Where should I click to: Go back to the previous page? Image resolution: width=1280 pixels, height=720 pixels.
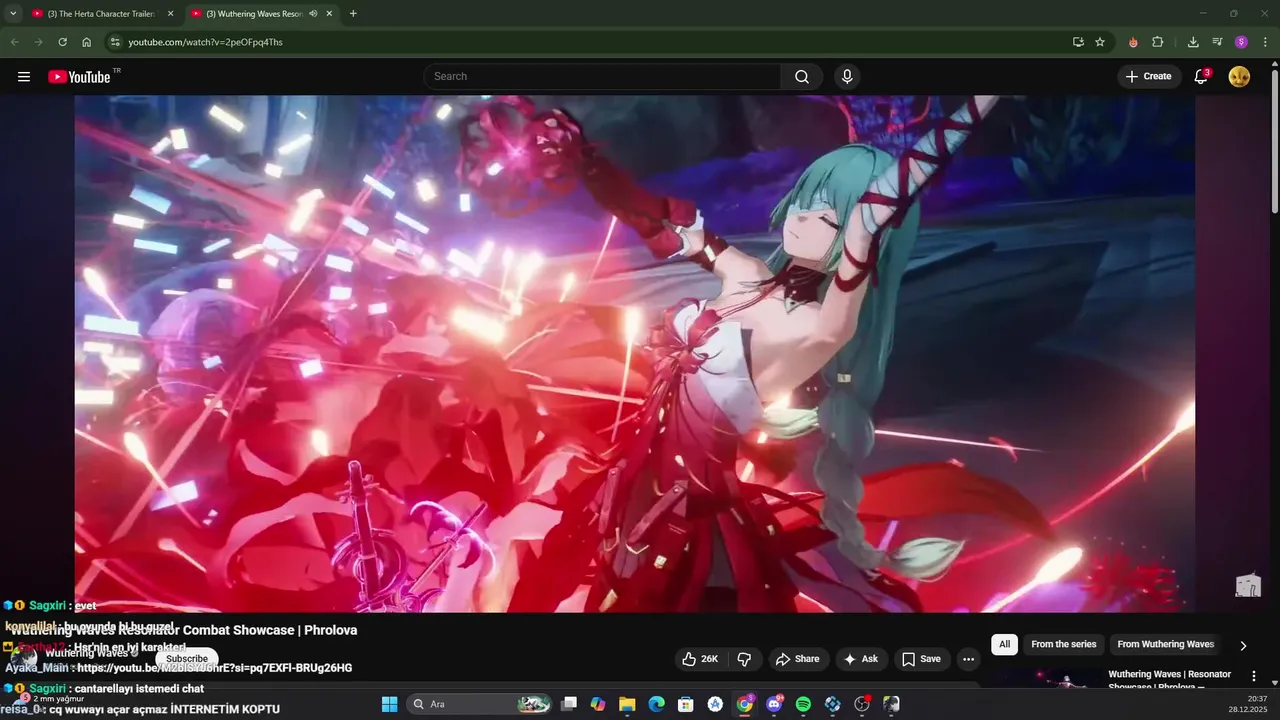point(14,42)
